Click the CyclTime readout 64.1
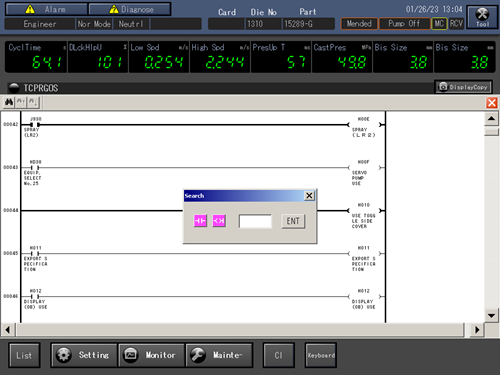 click(36, 57)
